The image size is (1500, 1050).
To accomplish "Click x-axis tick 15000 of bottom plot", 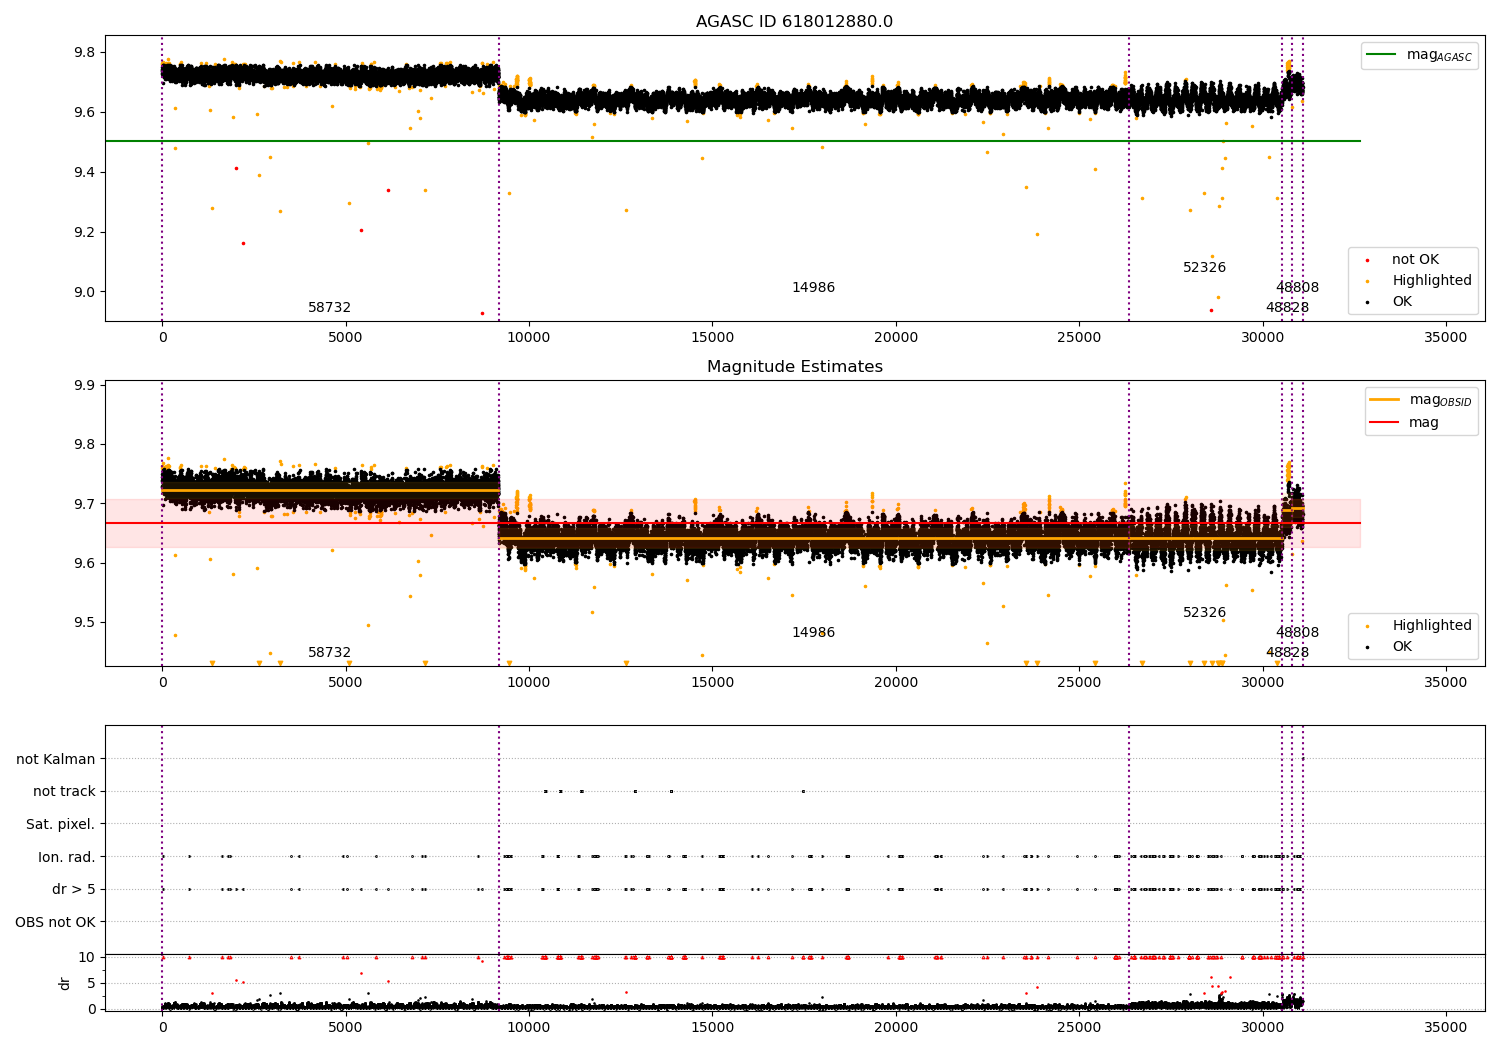I will click(x=712, y=1027).
